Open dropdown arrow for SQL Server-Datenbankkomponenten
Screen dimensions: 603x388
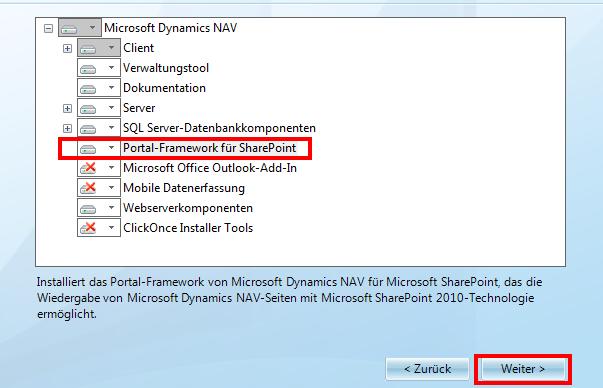[x=111, y=128]
